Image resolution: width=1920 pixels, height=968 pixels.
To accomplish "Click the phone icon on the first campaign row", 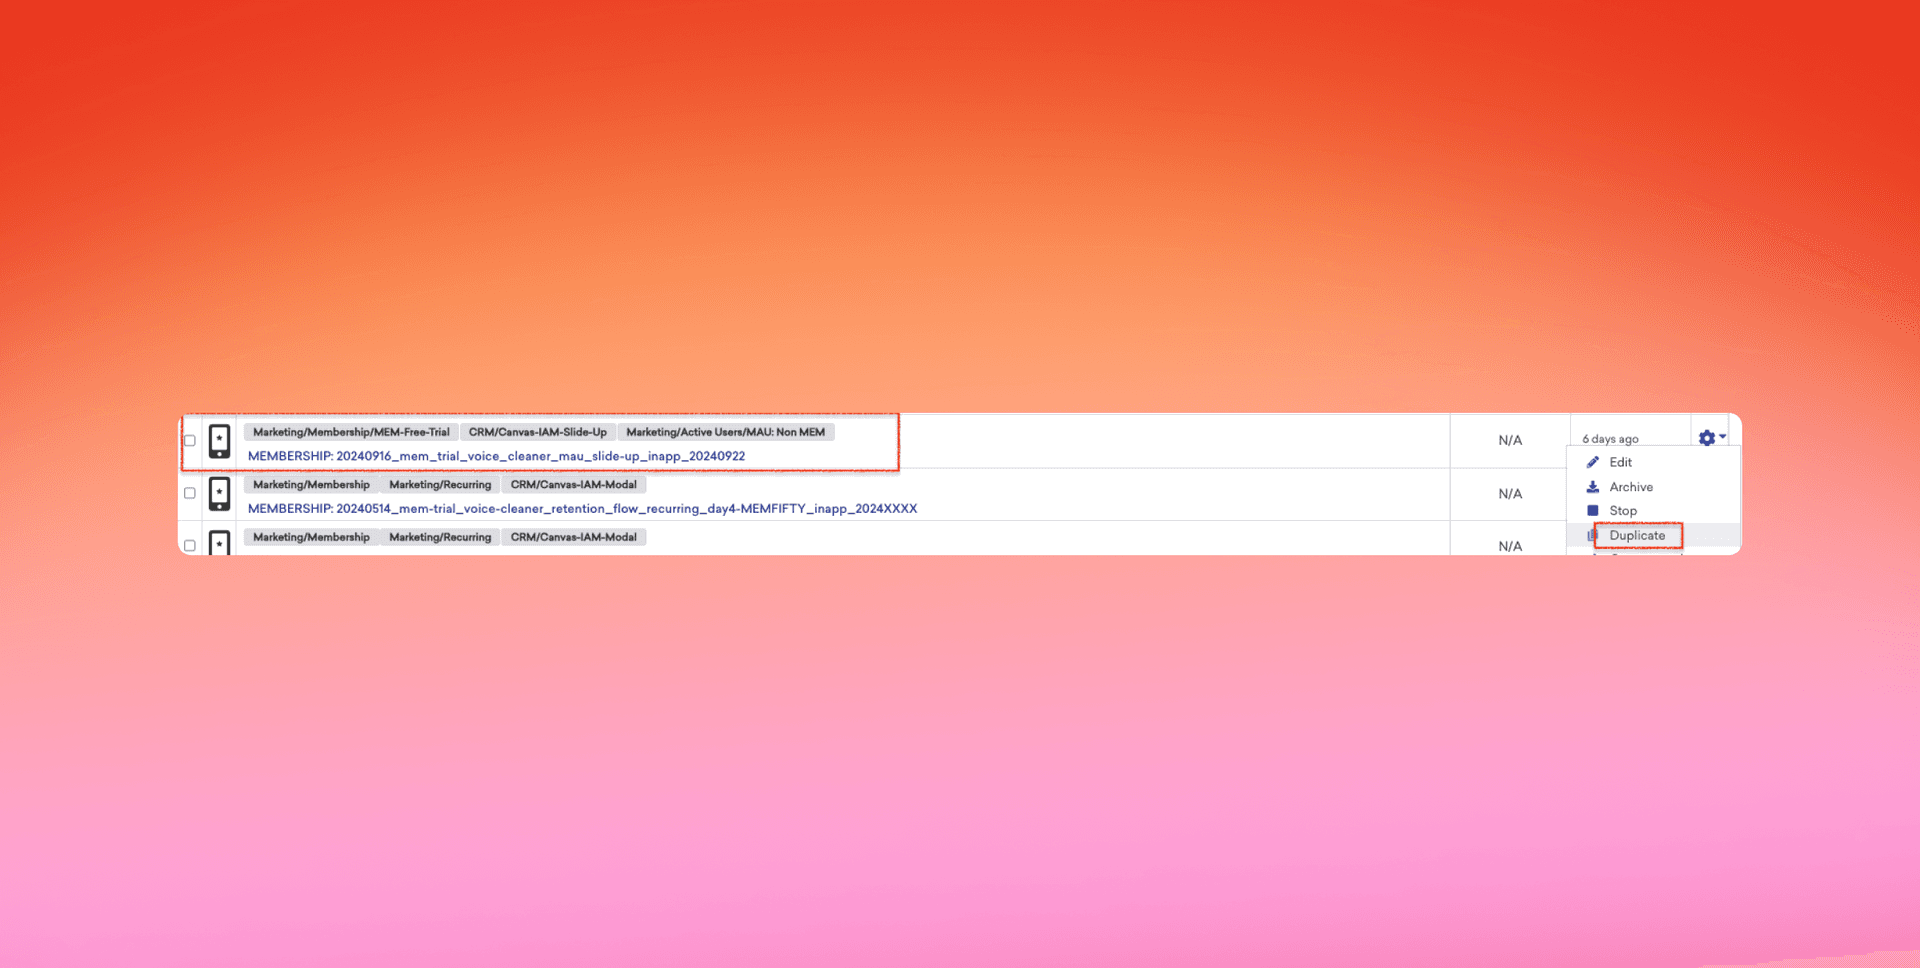I will pos(219,440).
